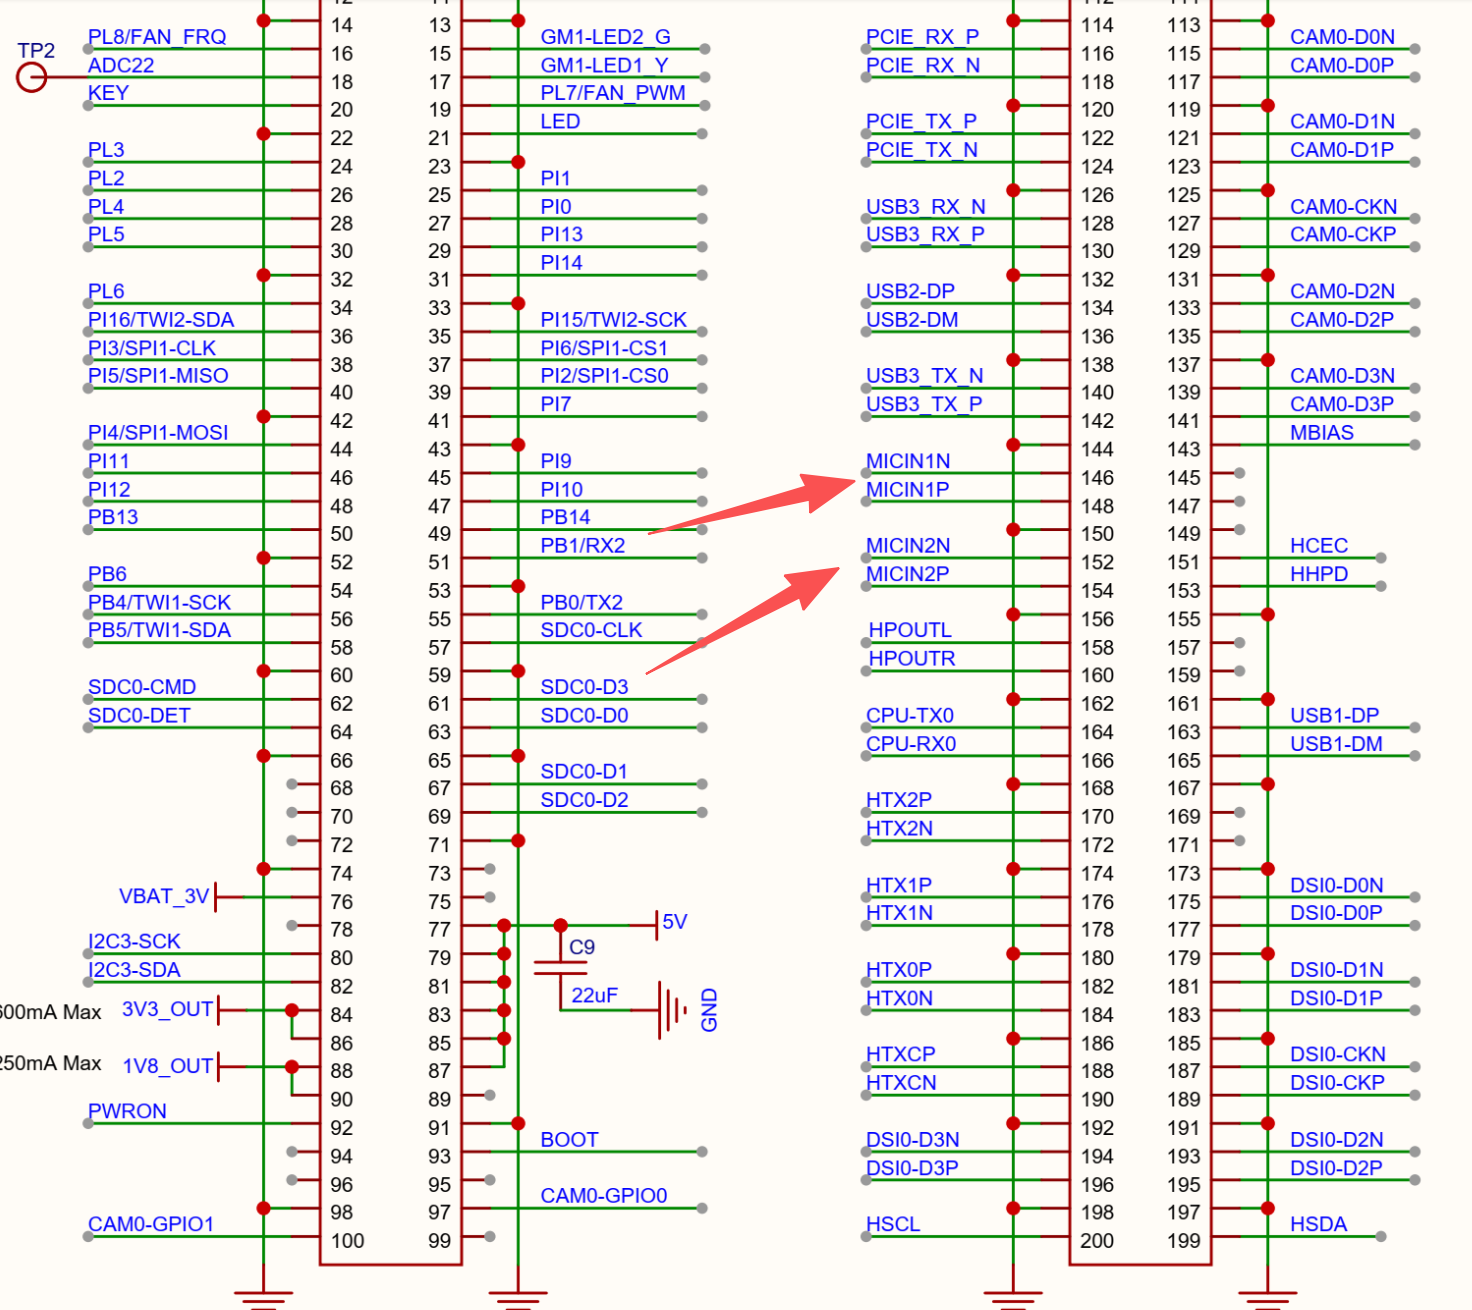Viewport: 1472px width, 1310px height.
Task: Click the MICIN1P net label
Action: 907,490
